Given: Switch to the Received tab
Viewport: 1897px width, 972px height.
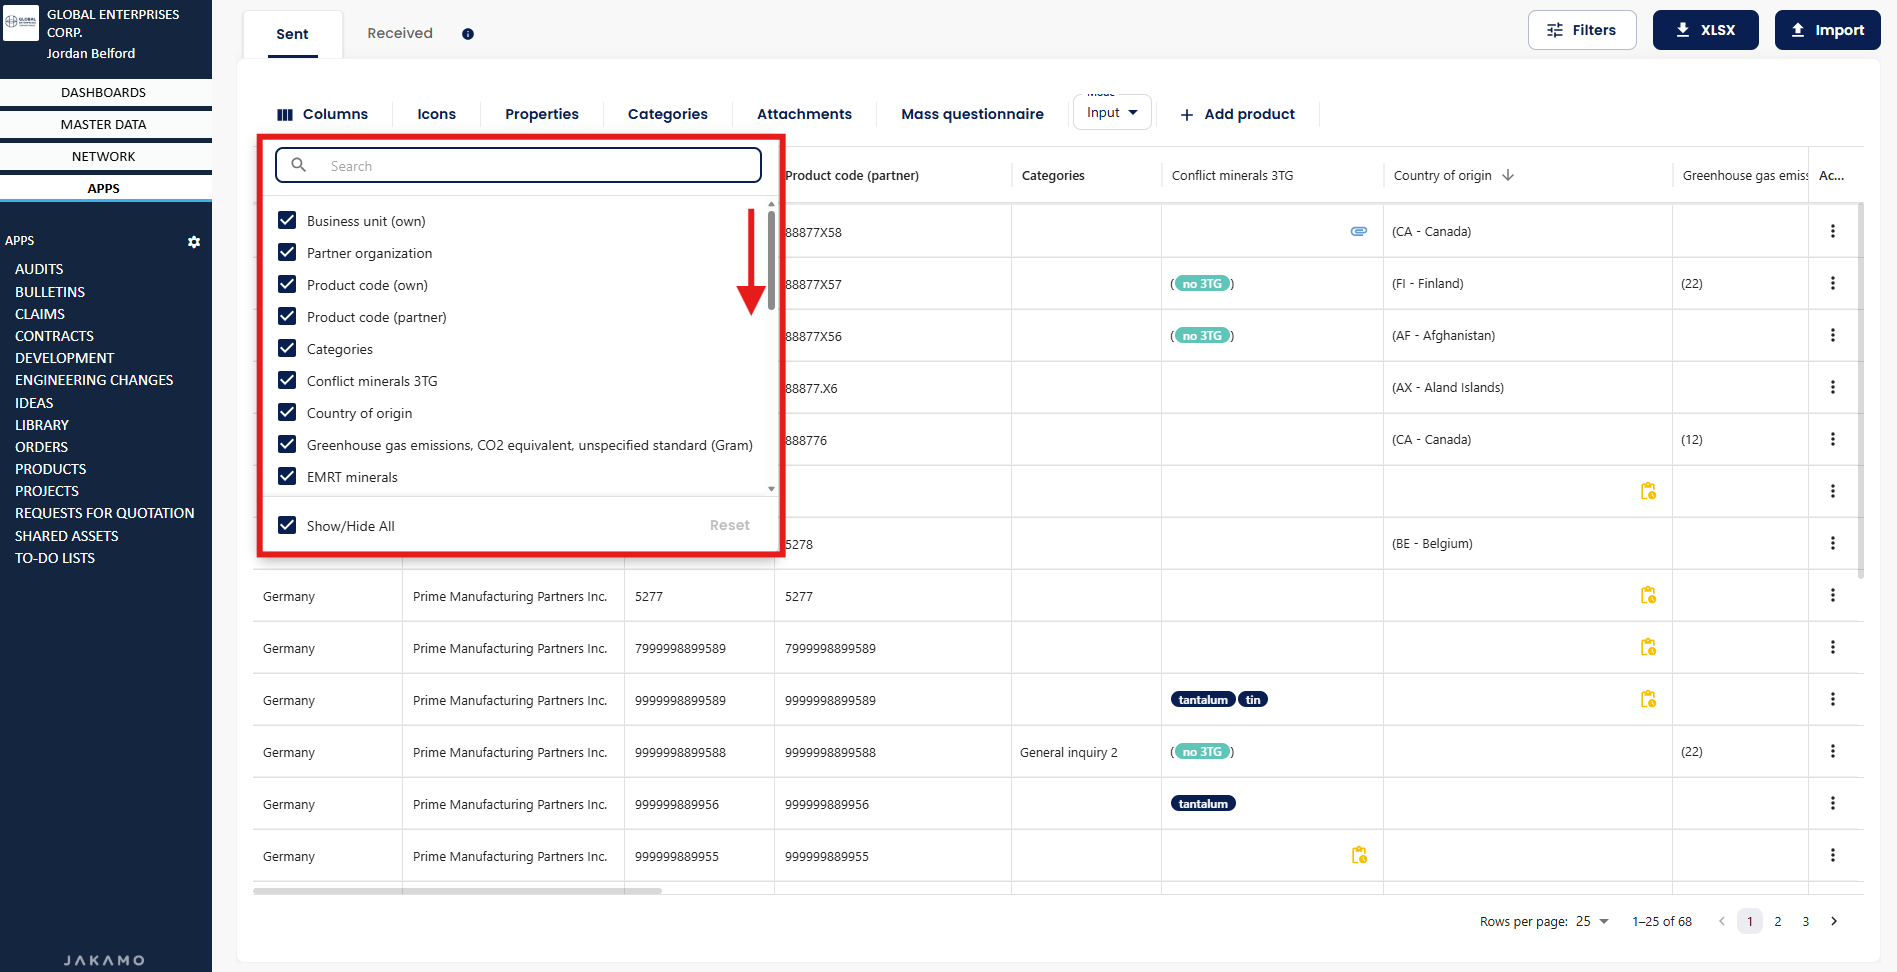Looking at the screenshot, I should (x=400, y=34).
